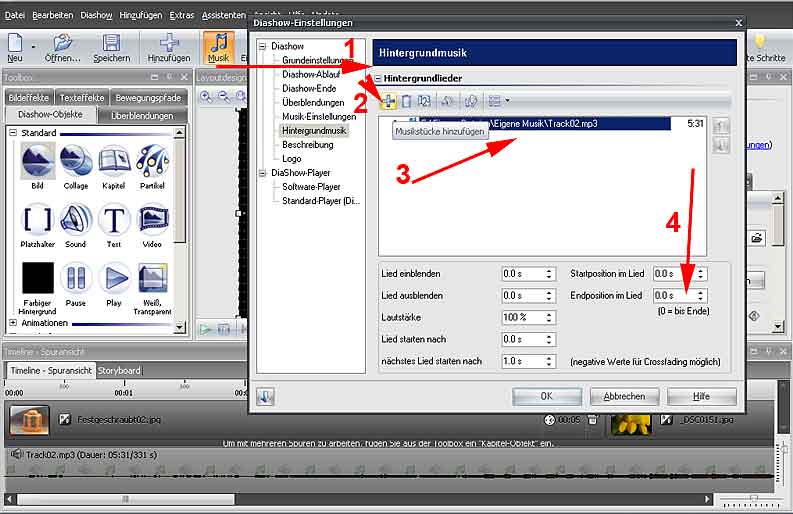Click the add music tracks icon
This screenshot has height=514, width=793.
(x=388, y=101)
